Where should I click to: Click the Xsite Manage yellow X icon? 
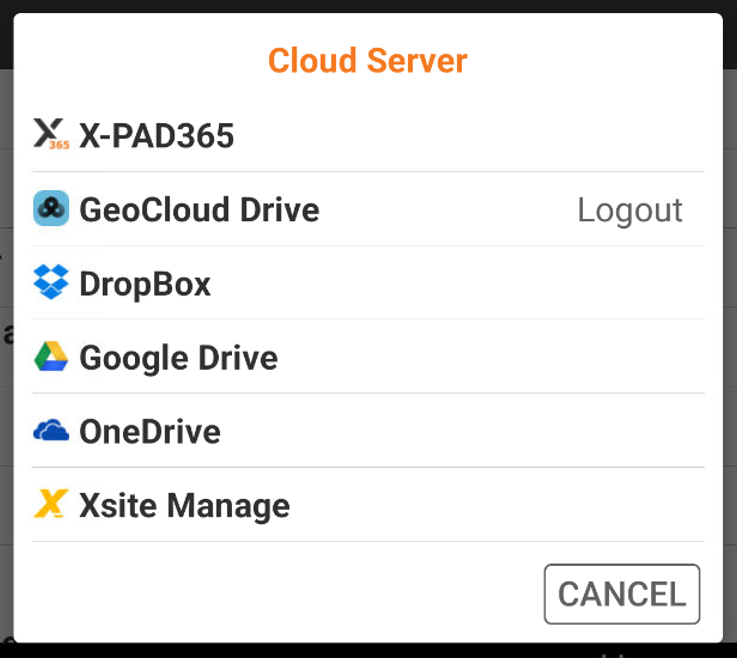[x=51, y=505]
